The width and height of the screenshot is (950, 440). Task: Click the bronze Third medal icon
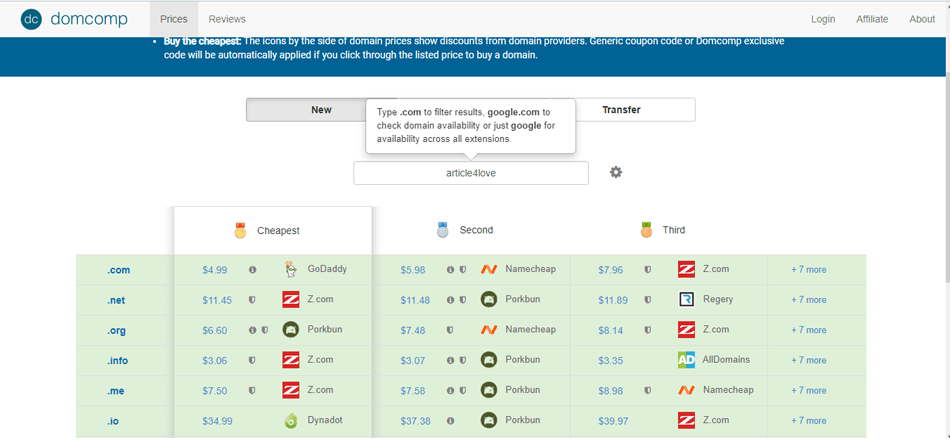pyautogui.click(x=646, y=230)
